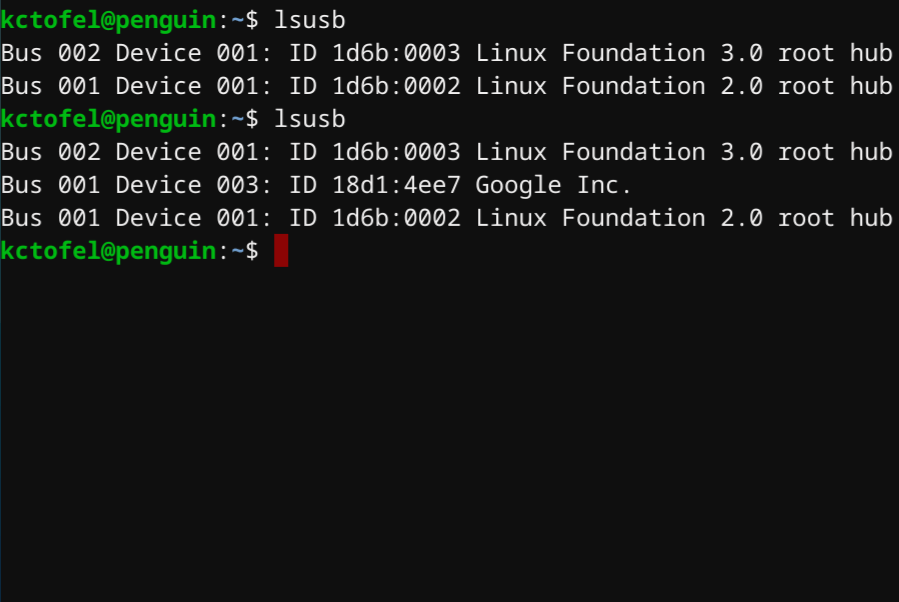Click the first lsusb command text
The image size is (899, 602).
tap(310, 20)
